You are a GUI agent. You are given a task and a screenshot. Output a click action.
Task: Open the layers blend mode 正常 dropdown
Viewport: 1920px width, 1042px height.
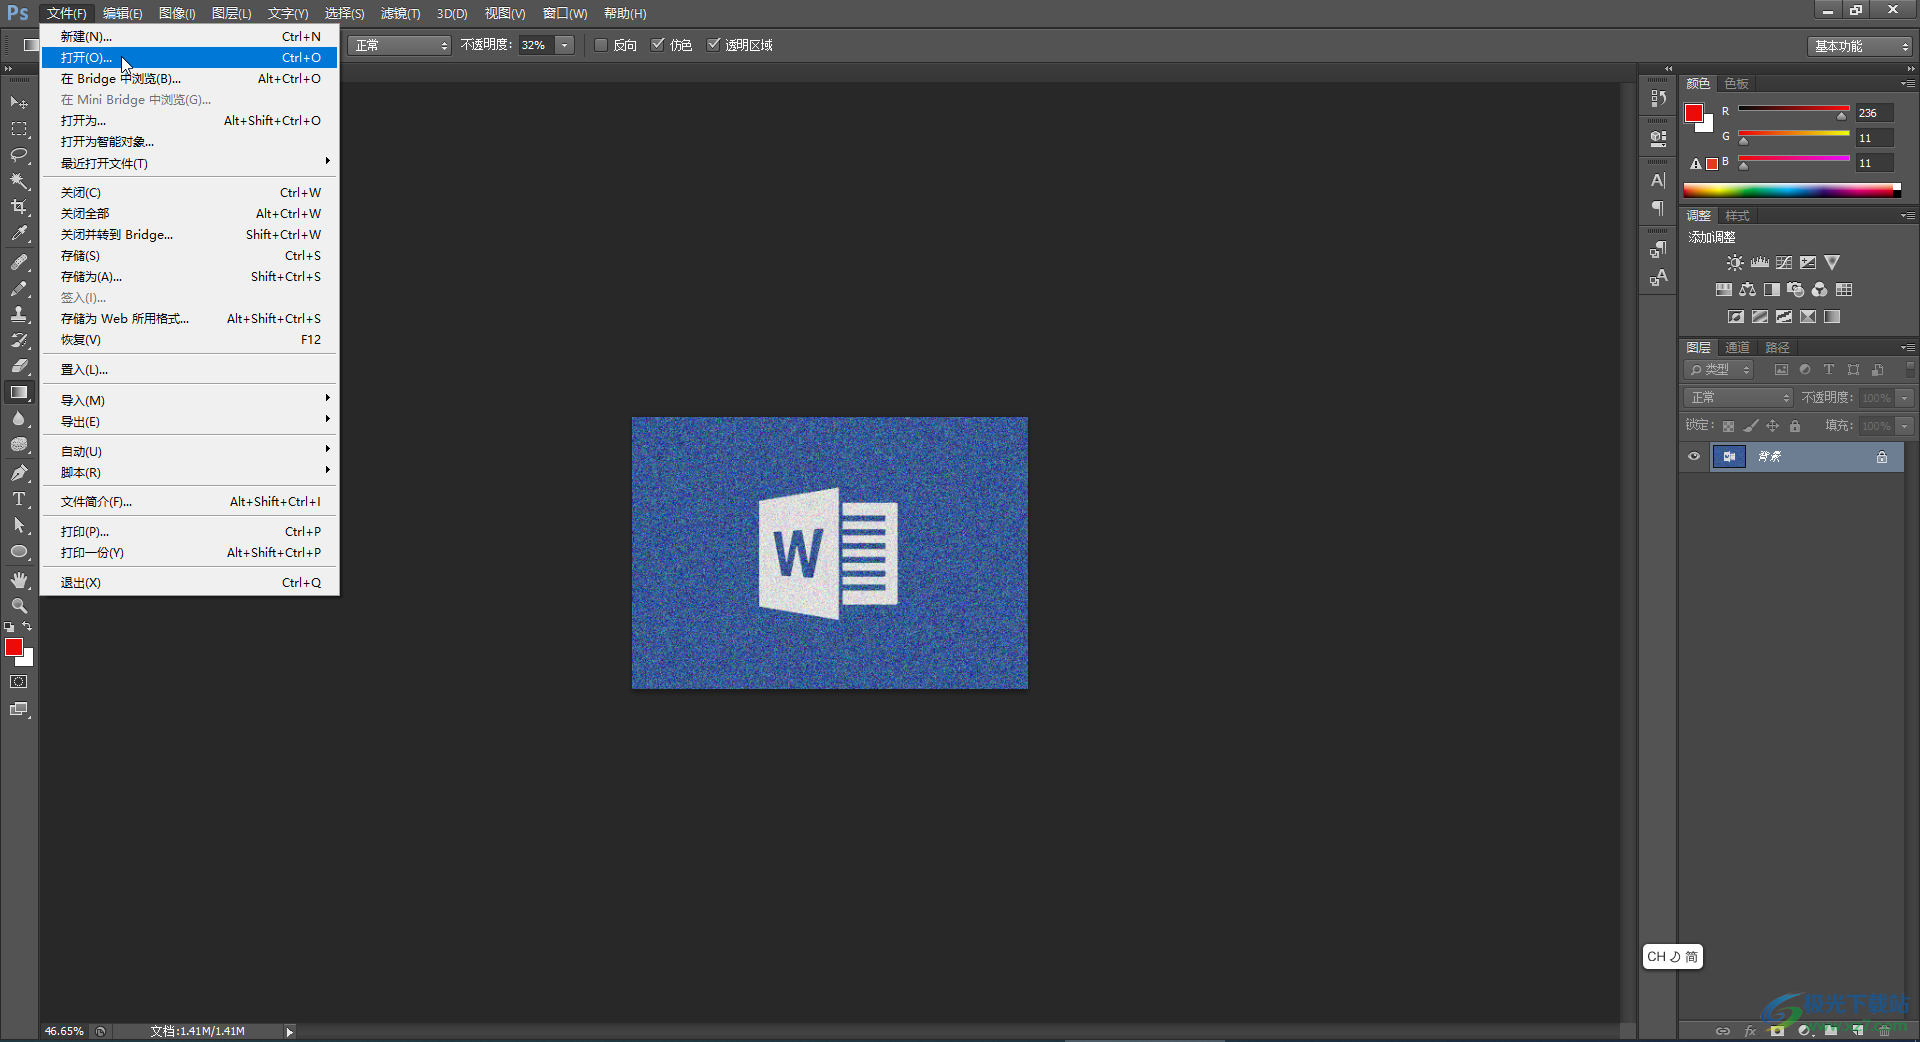[1739, 398]
